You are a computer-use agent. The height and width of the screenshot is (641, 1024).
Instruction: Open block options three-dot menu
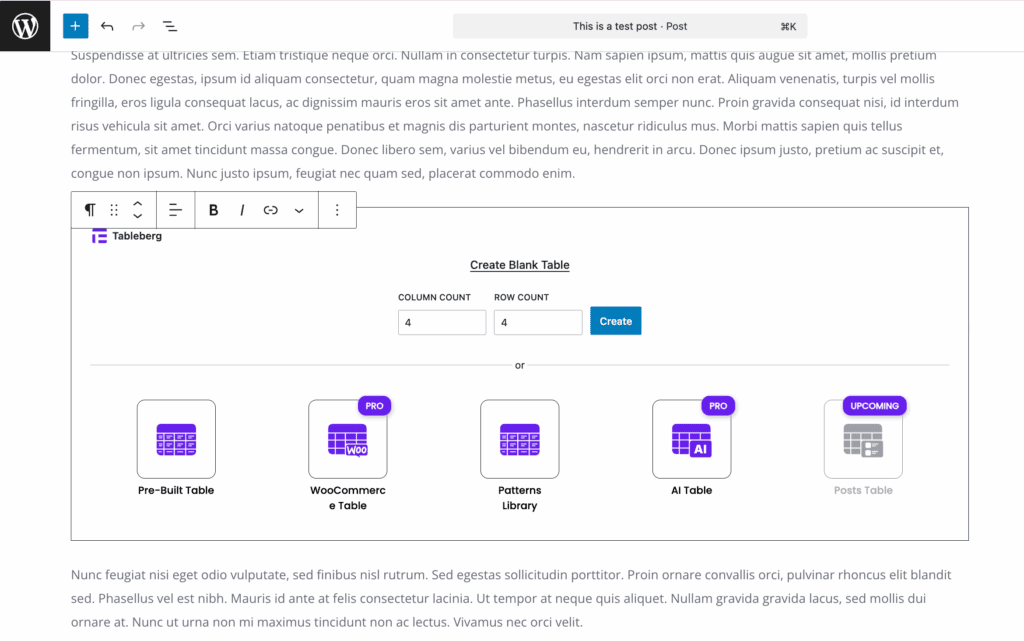[x=337, y=210]
